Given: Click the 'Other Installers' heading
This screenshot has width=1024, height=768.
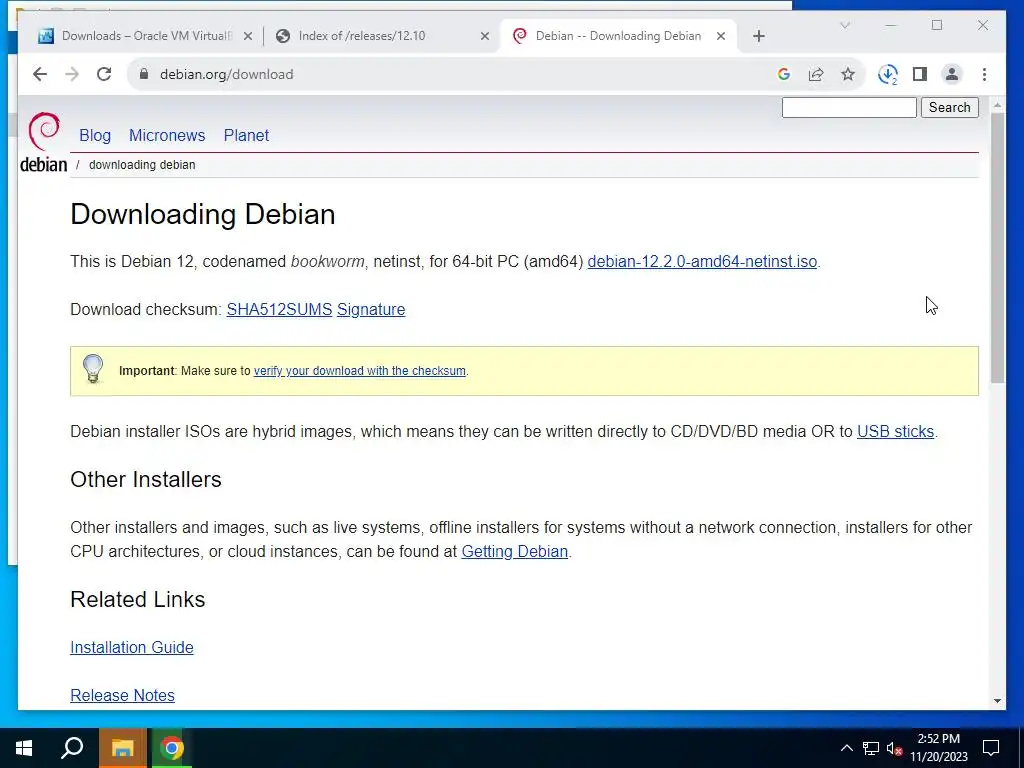Looking at the screenshot, I should [146, 479].
